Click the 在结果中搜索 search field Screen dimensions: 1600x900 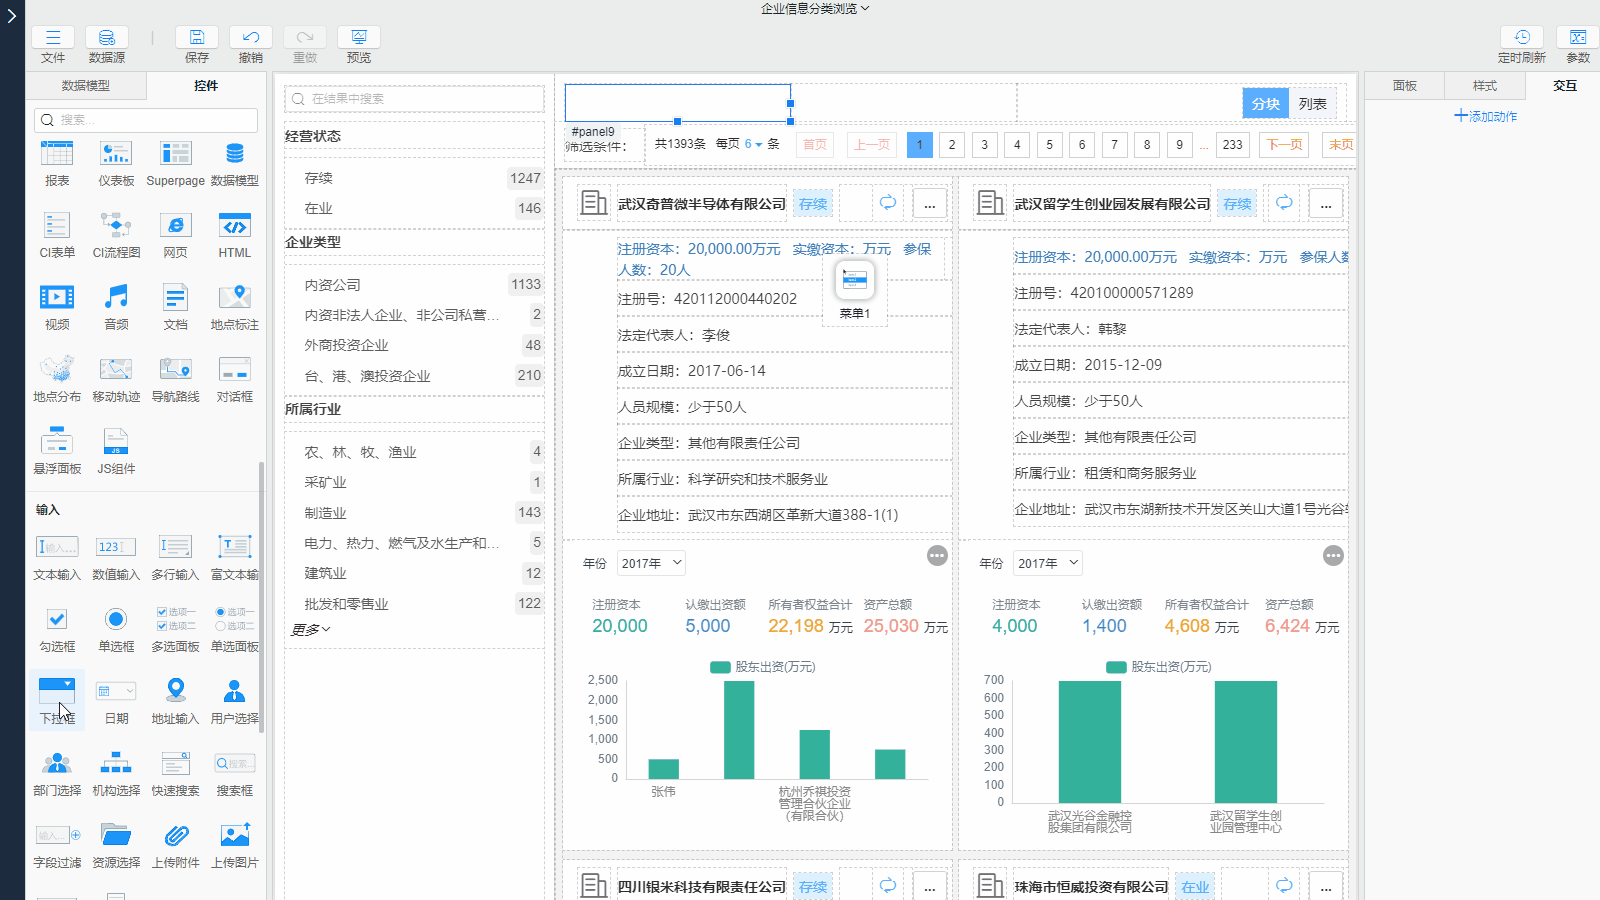click(414, 99)
